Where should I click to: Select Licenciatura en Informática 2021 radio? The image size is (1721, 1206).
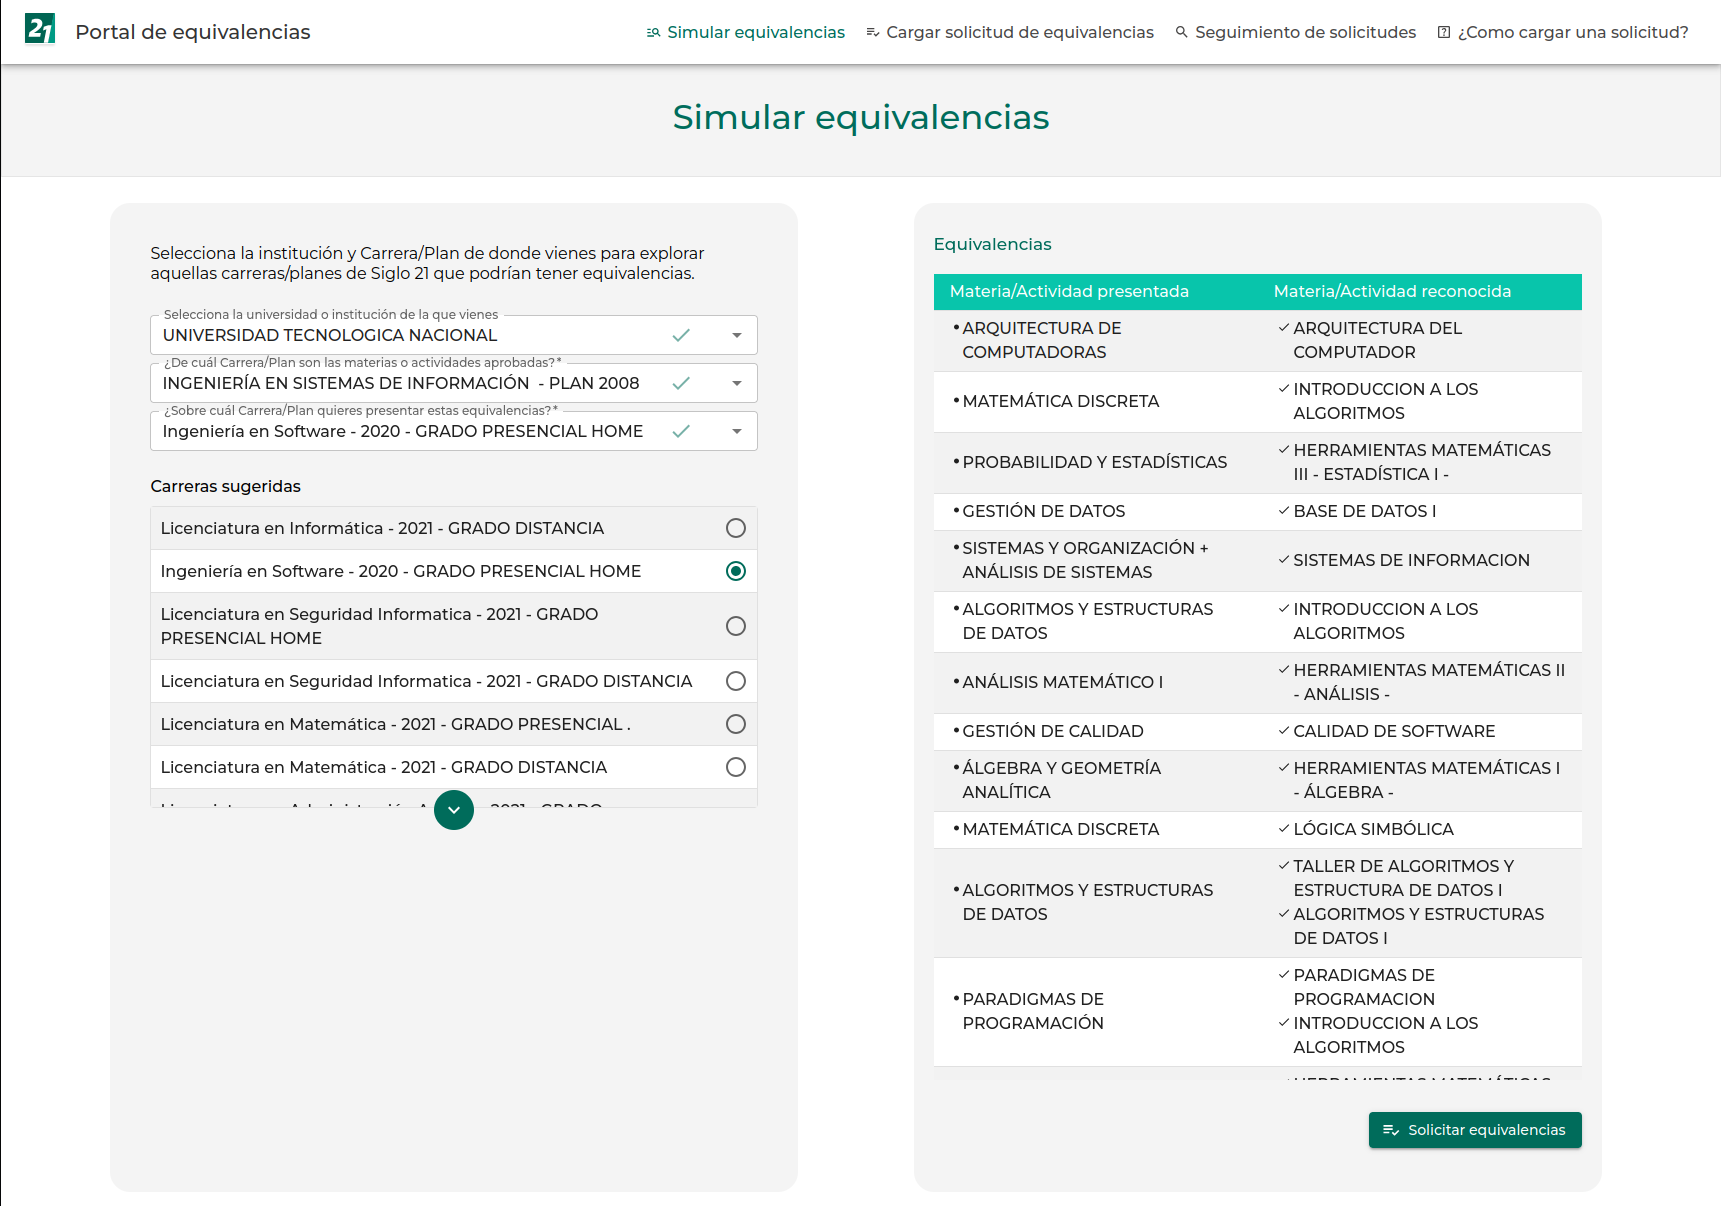[x=736, y=528]
